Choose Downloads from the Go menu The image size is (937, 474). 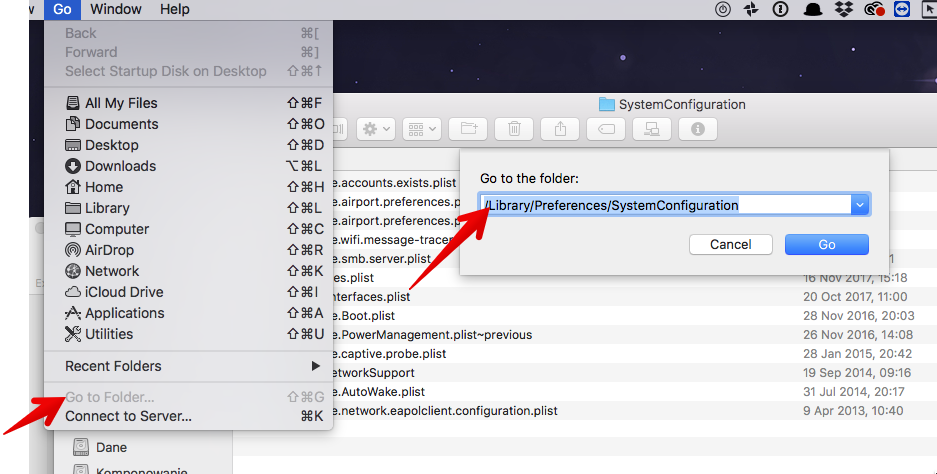click(188, 166)
